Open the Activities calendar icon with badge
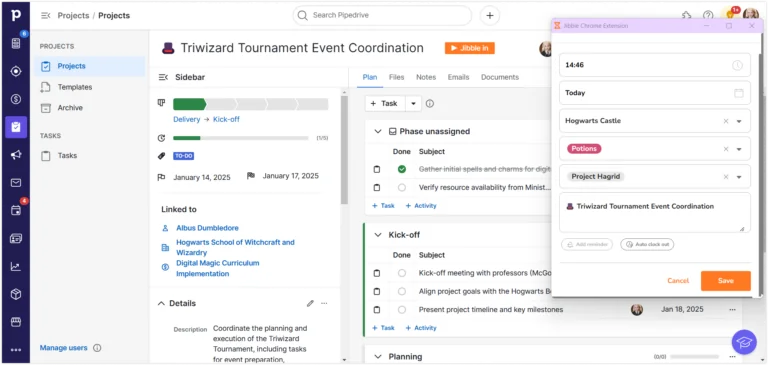 coord(16,211)
